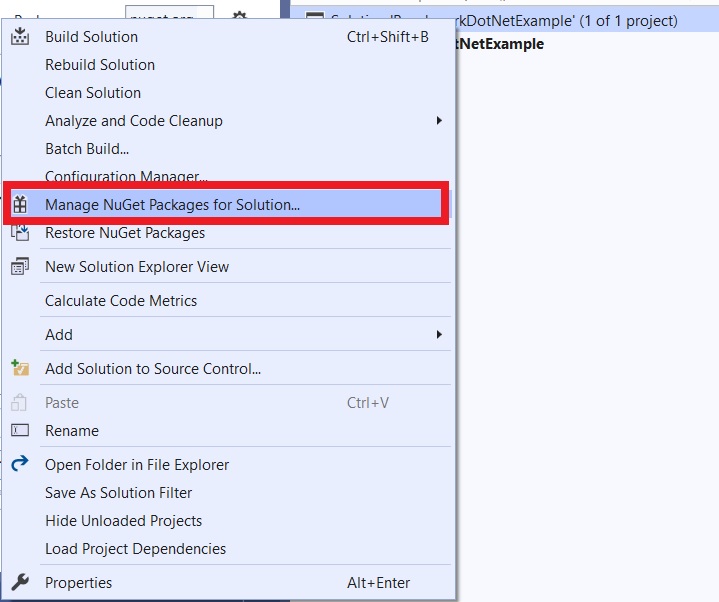Click the Add Solution to Source Control icon
This screenshot has width=719, height=602.
coord(20,369)
